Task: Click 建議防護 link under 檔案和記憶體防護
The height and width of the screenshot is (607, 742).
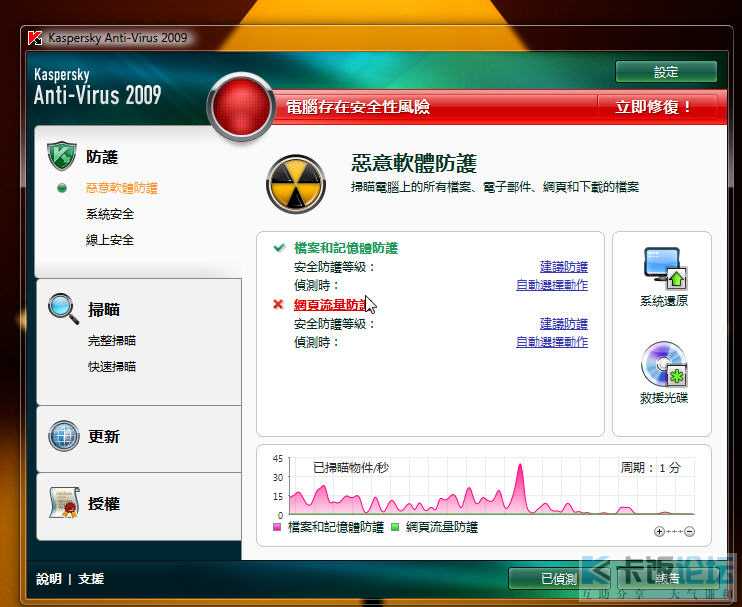Action: pyautogui.click(x=564, y=267)
